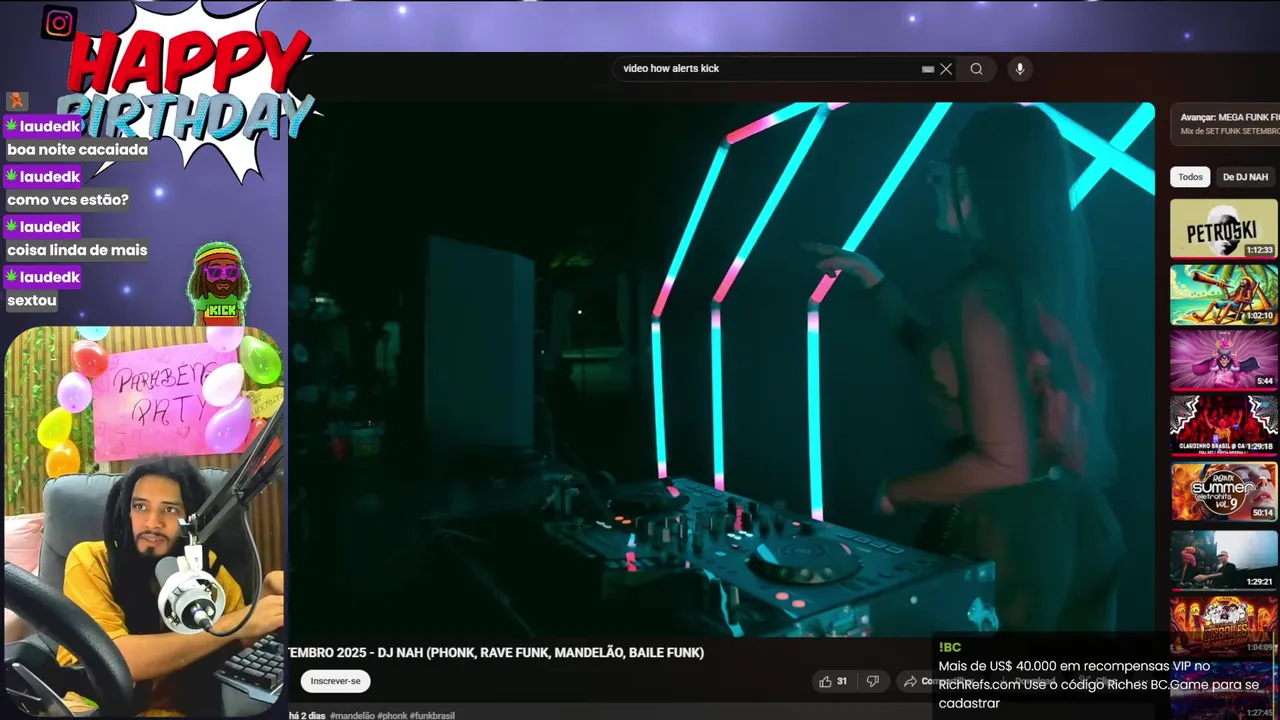This screenshot has height=720, width=1280.
Task: Dislike the video with thumbs-down icon
Action: 872,681
